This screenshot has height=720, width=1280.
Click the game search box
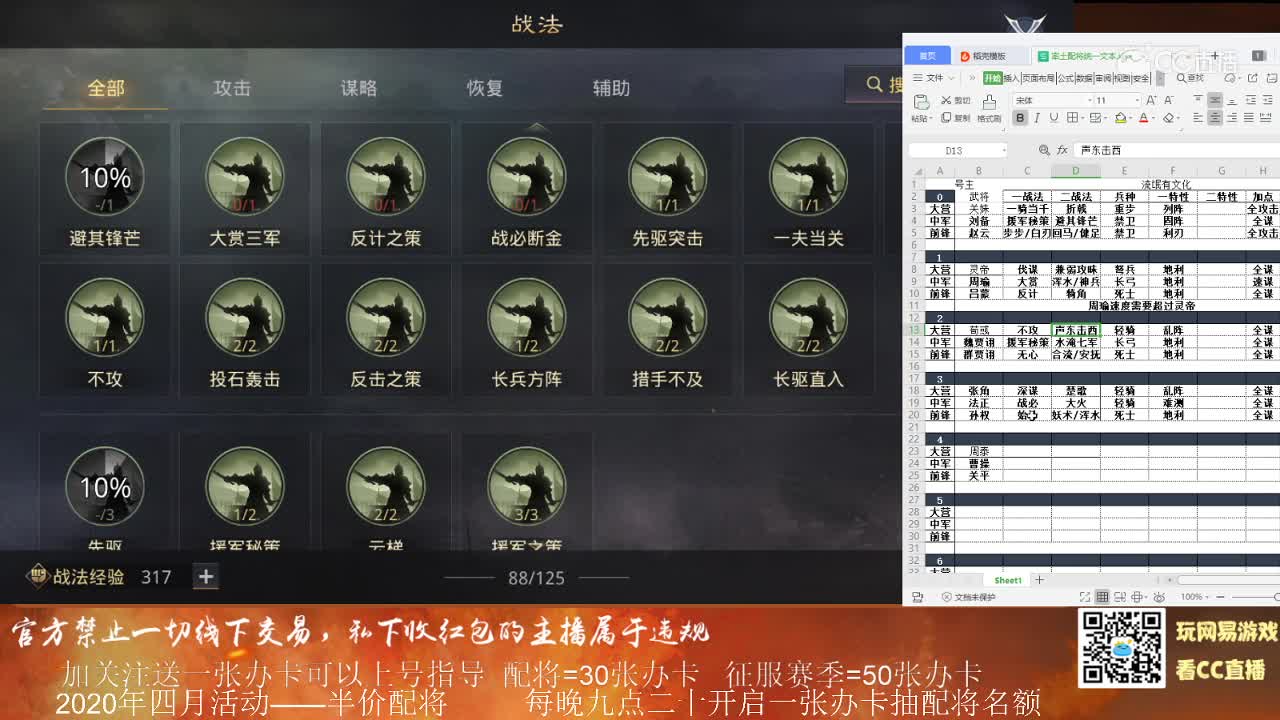click(x=875, y=85)
